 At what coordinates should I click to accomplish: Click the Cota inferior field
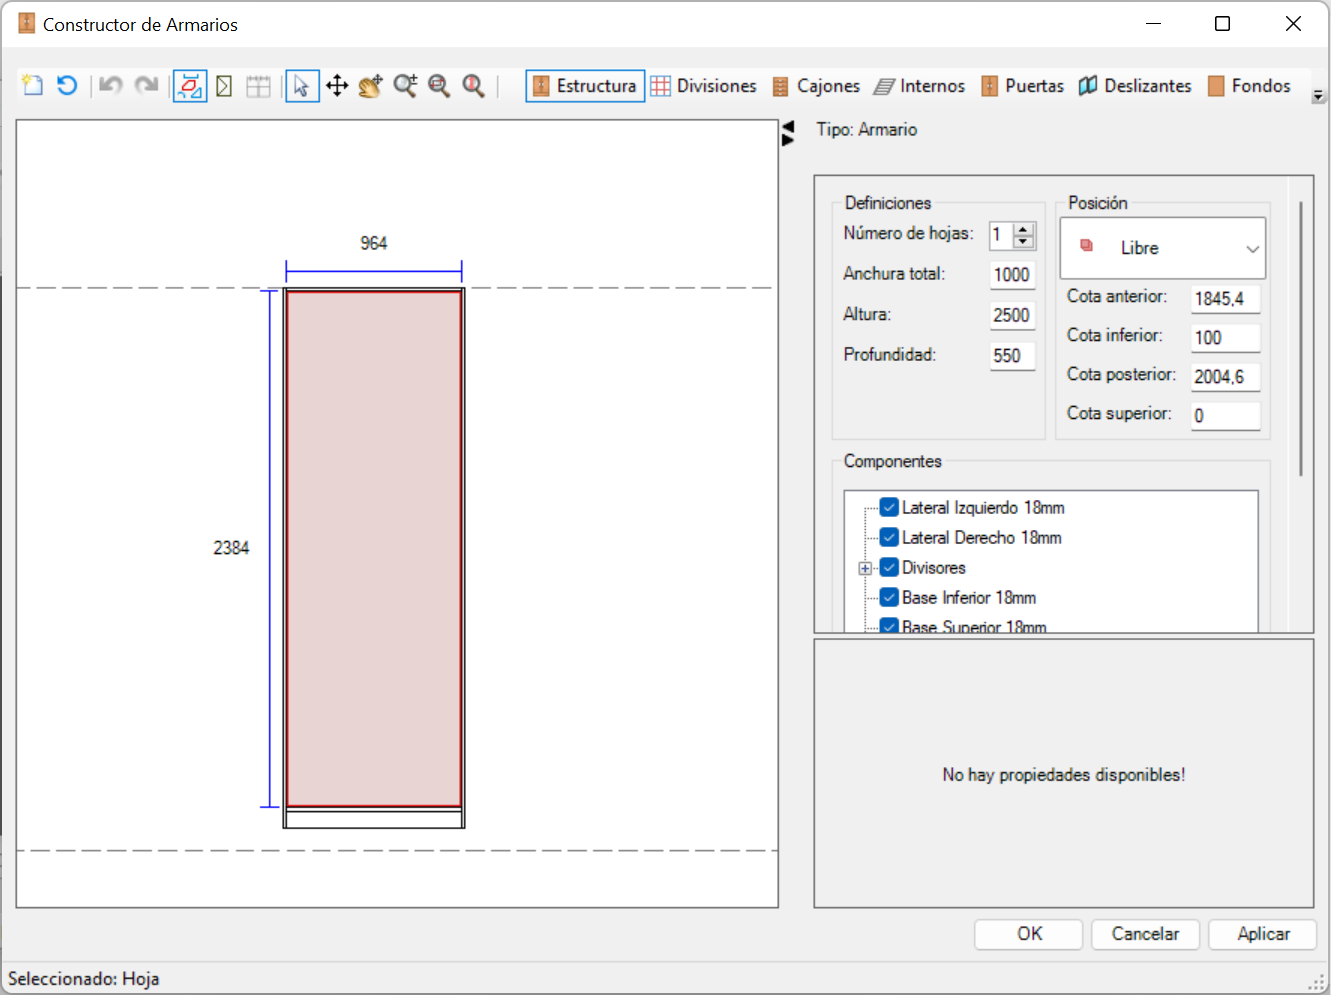1225,338
